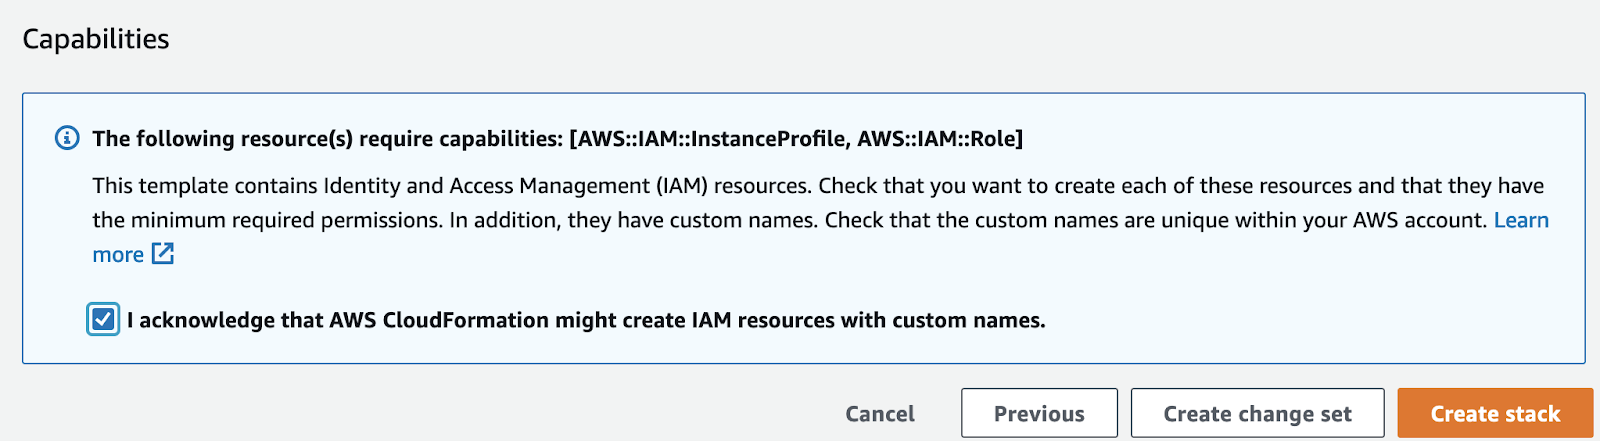
Task: Open the Learn more link
Action: tap(1521, 220)
